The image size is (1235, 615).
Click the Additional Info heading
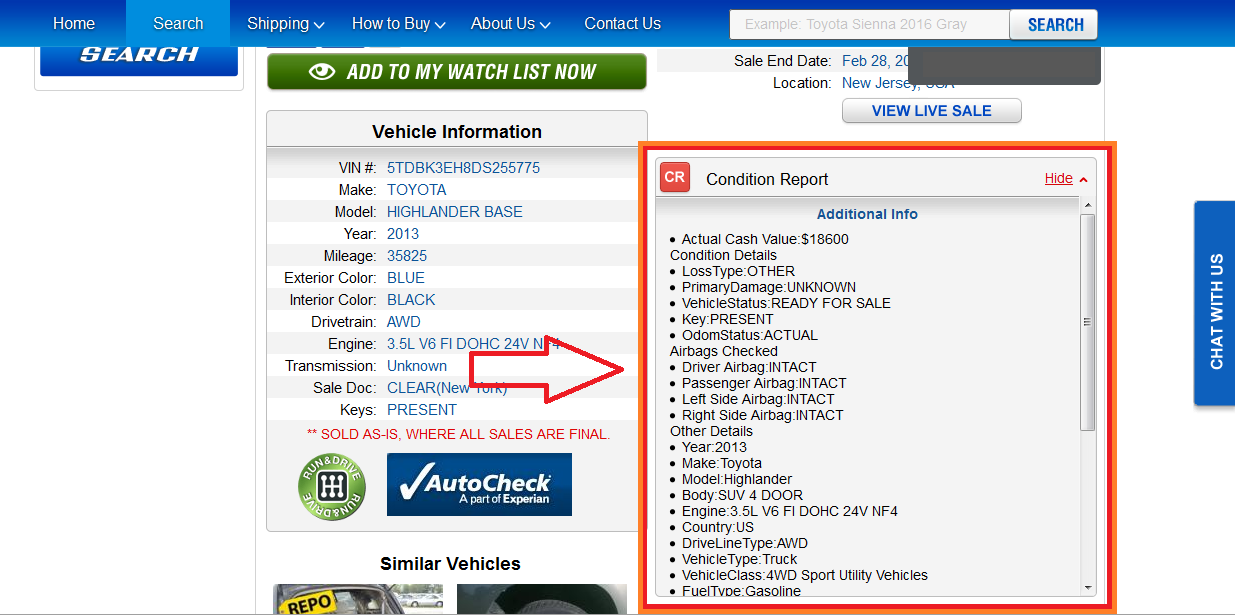pyautogui.click(x=867, y=214)
